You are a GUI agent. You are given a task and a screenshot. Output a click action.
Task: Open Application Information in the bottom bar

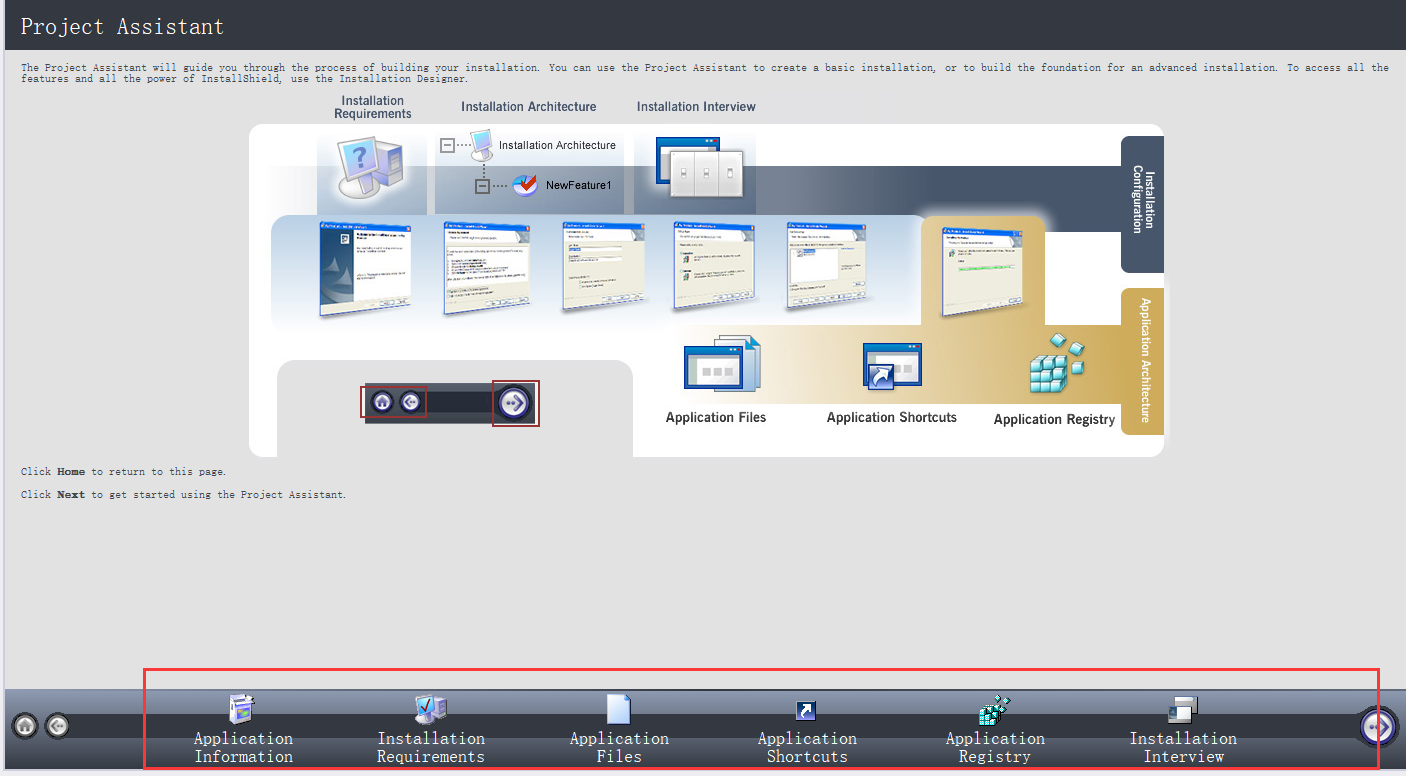[243, 730]
